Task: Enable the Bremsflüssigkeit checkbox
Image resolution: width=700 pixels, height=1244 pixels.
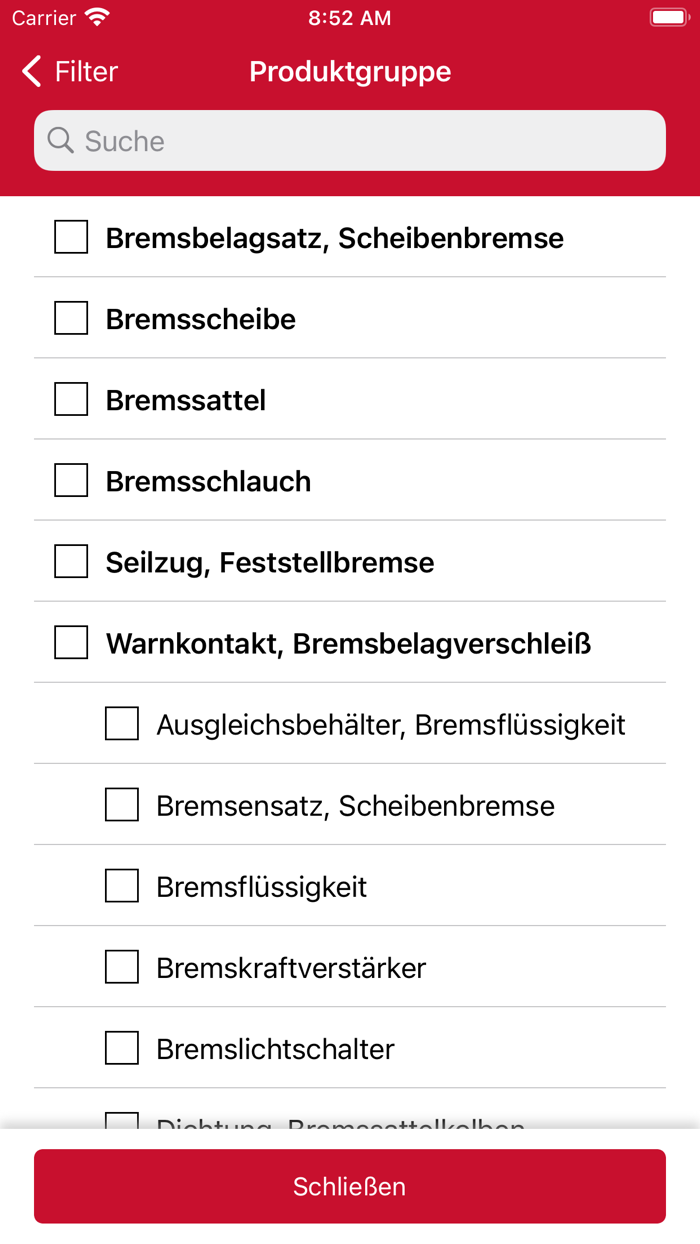Action: pos(121,885)
